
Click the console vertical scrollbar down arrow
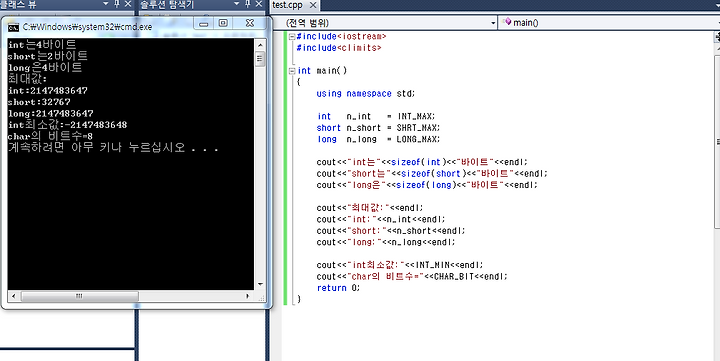click(x=260, y=284)
